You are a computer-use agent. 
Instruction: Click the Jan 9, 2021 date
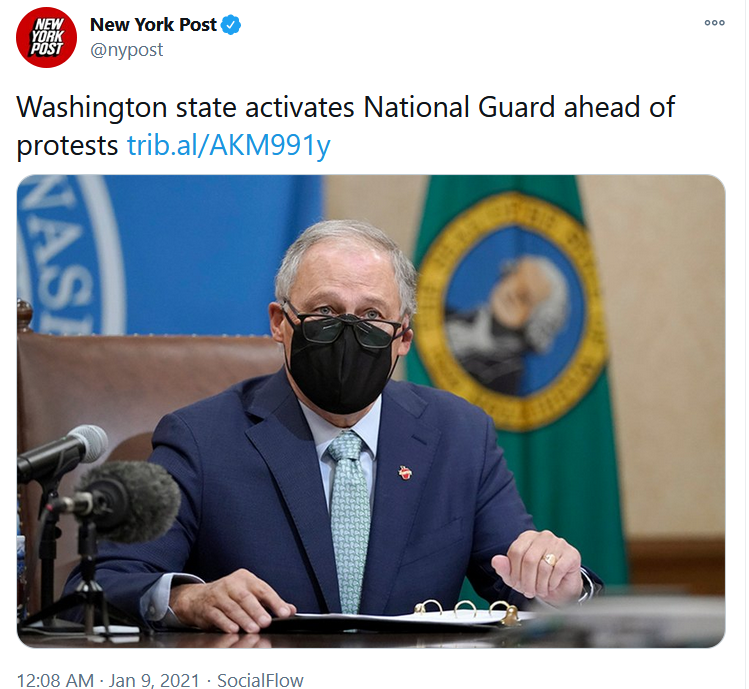[x=154, y=680]
